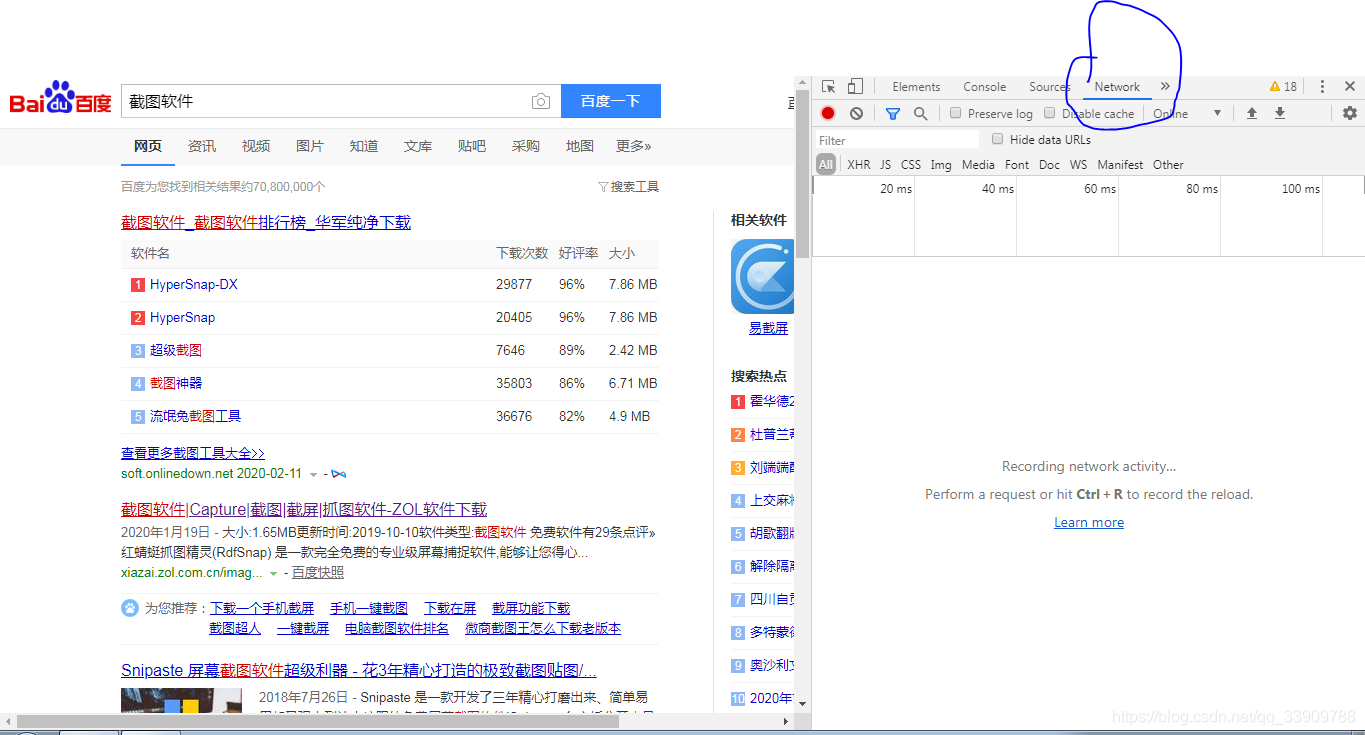The image size is (1365, 735).
Task: Enable Preserve log checkbox
Action: click(956, 113)
